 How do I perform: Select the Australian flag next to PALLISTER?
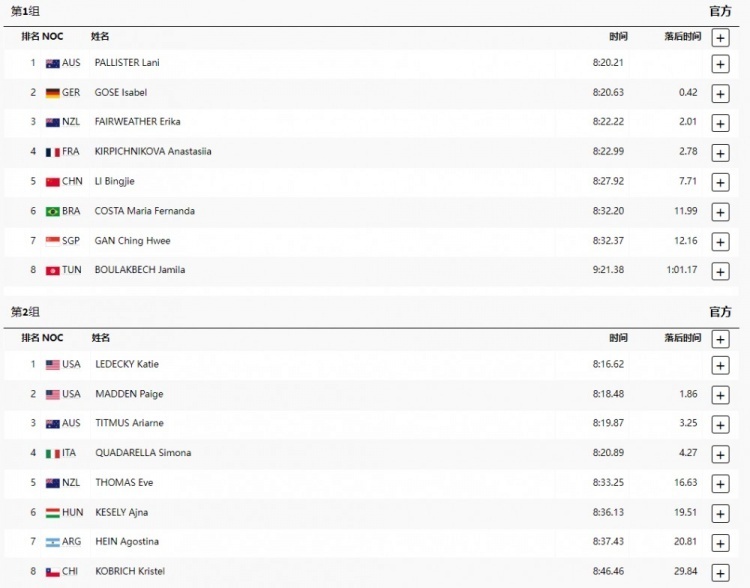point(53,63)
